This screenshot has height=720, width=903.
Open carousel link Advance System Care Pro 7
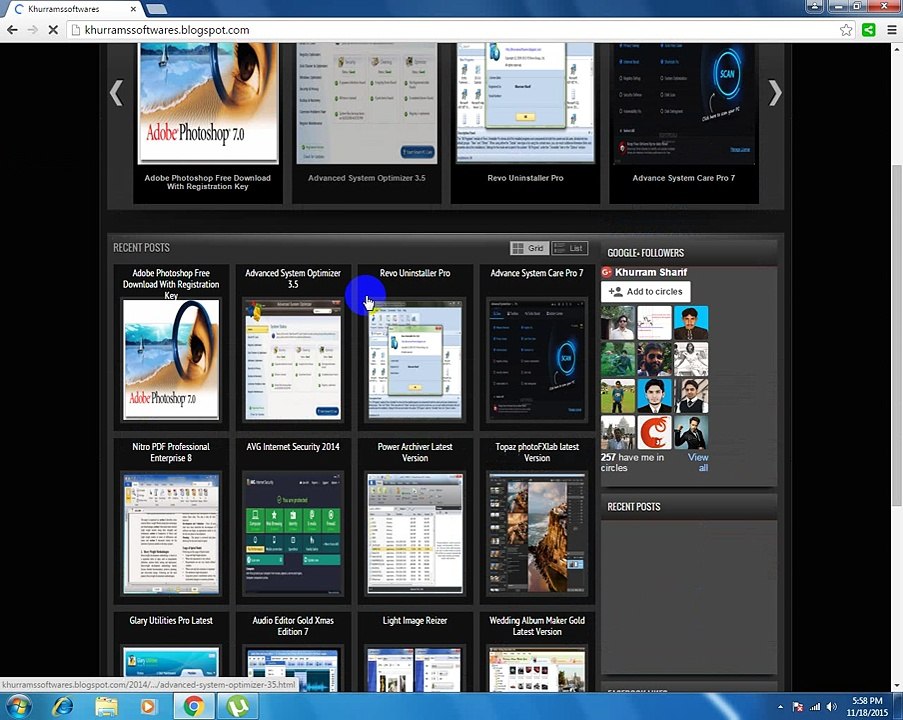click(684, 178)
